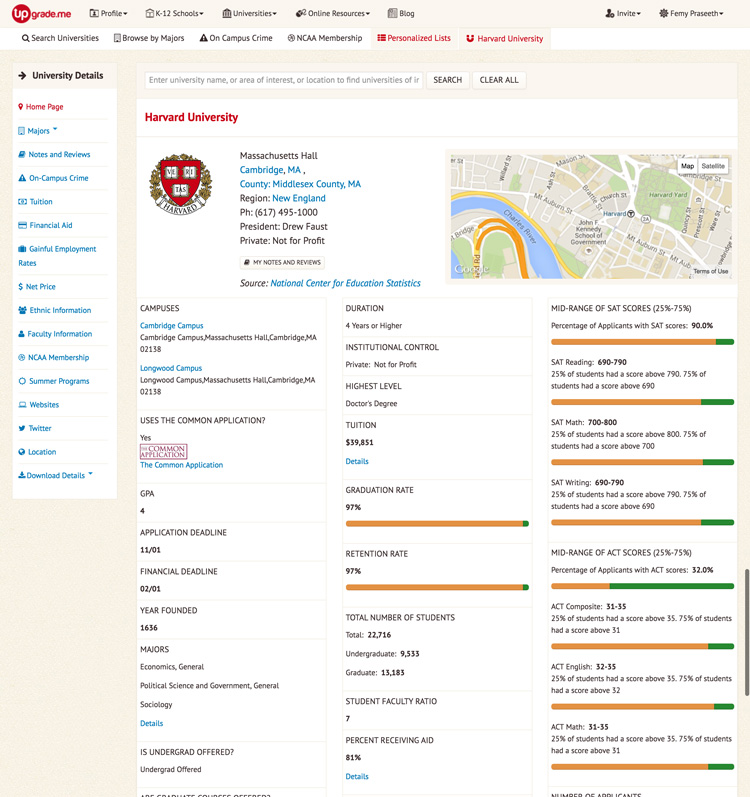Viewport: 750px width, 797px height.
Task: Click the On-Campus Crime warning icon in sidebar
Action: [22, 178]
